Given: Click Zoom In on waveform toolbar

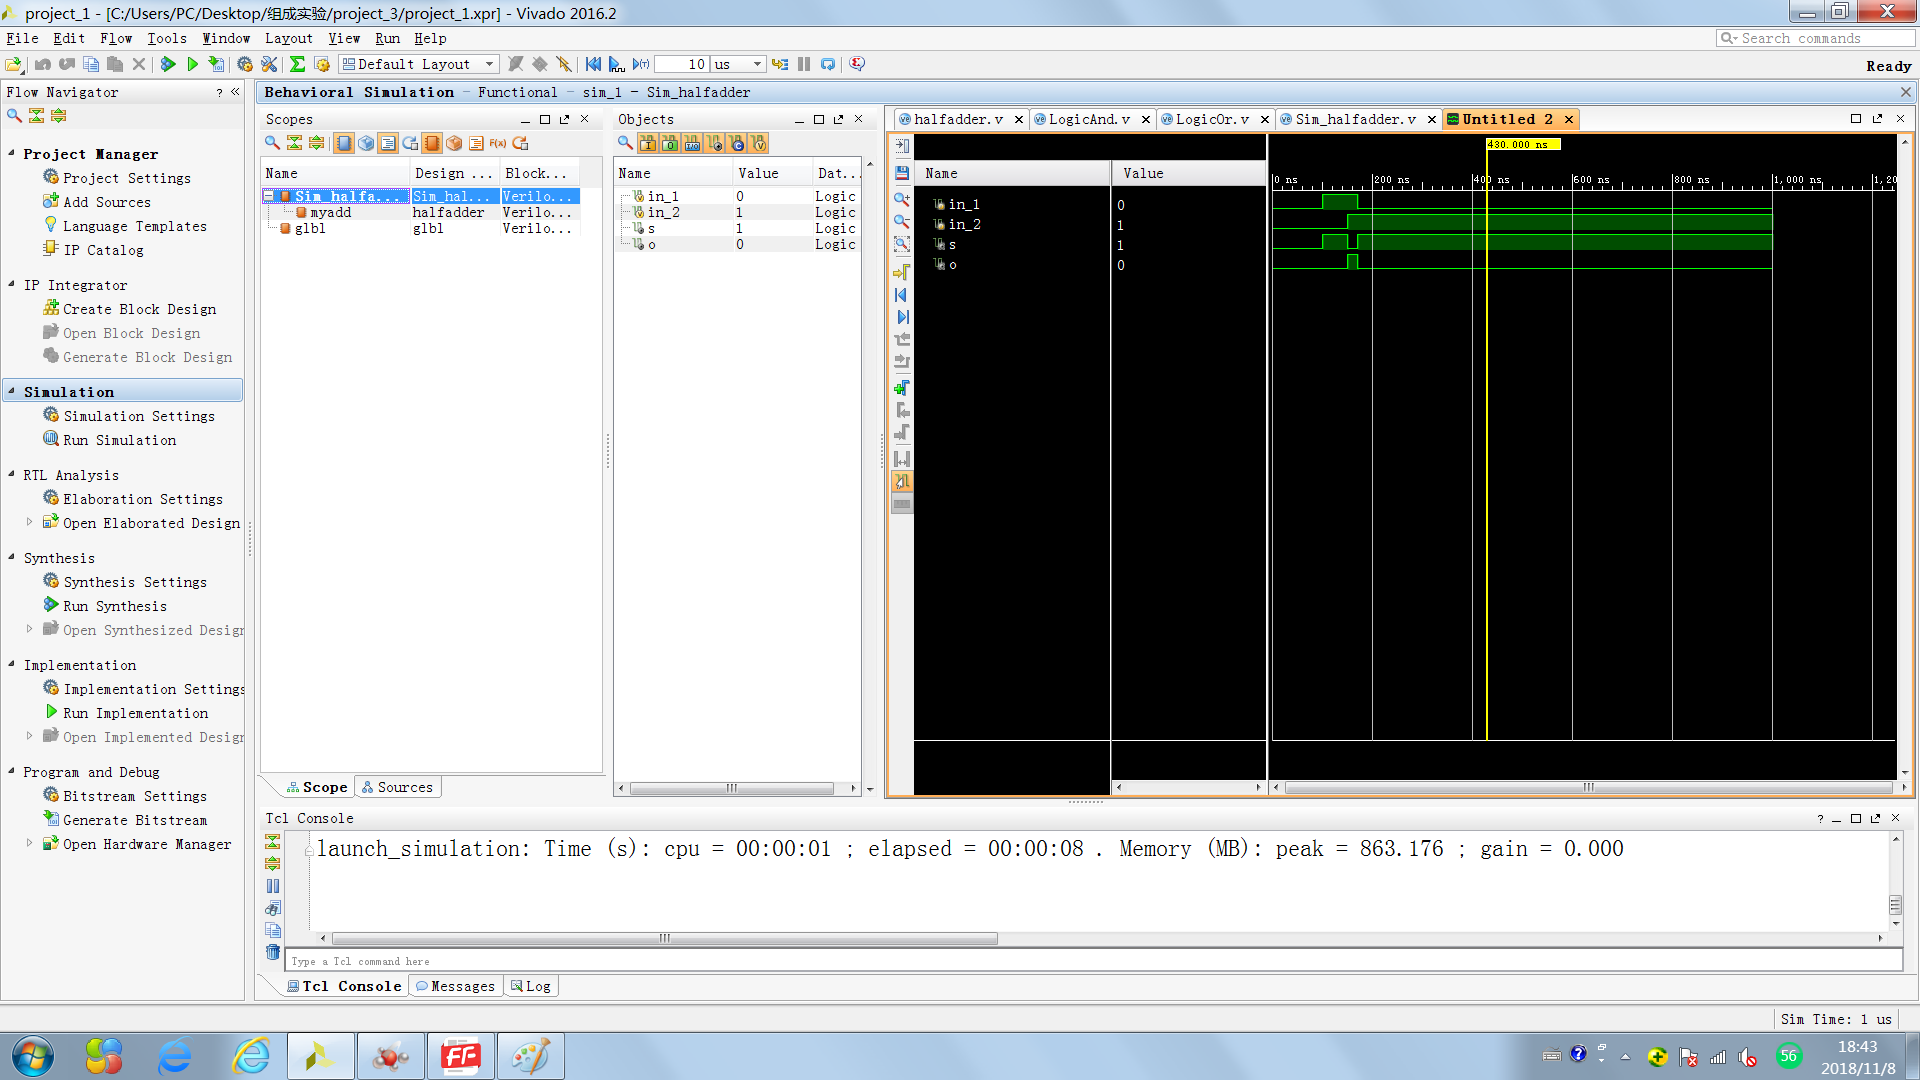Looking at the screenshot, I should tap(901, 199).
